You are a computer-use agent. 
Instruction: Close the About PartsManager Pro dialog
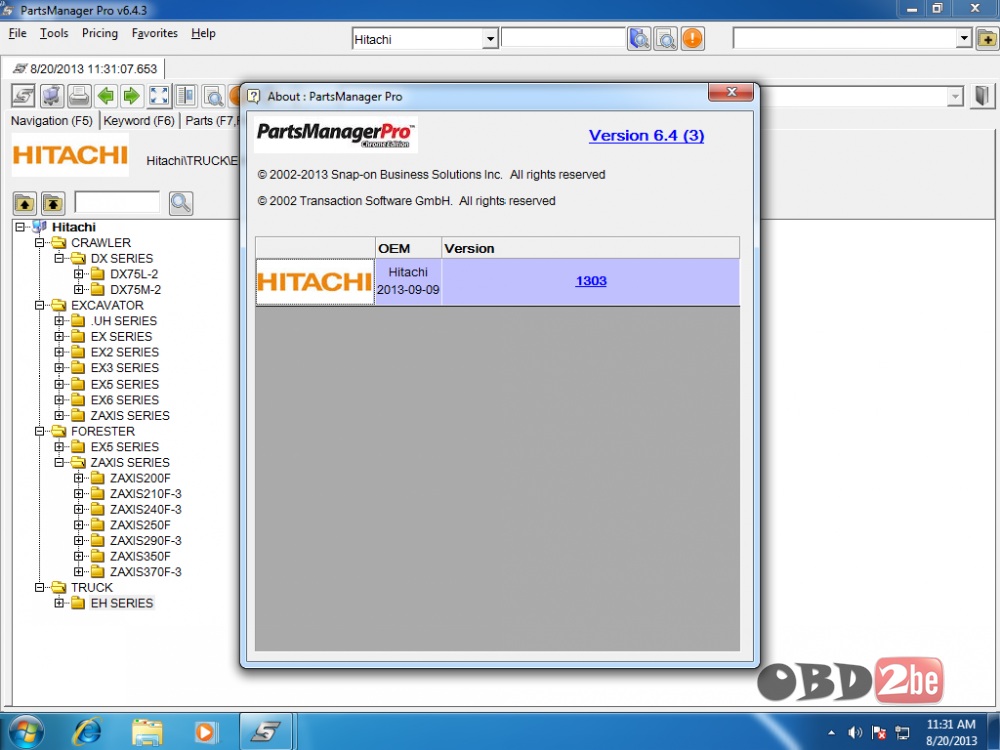click(731, 92)
